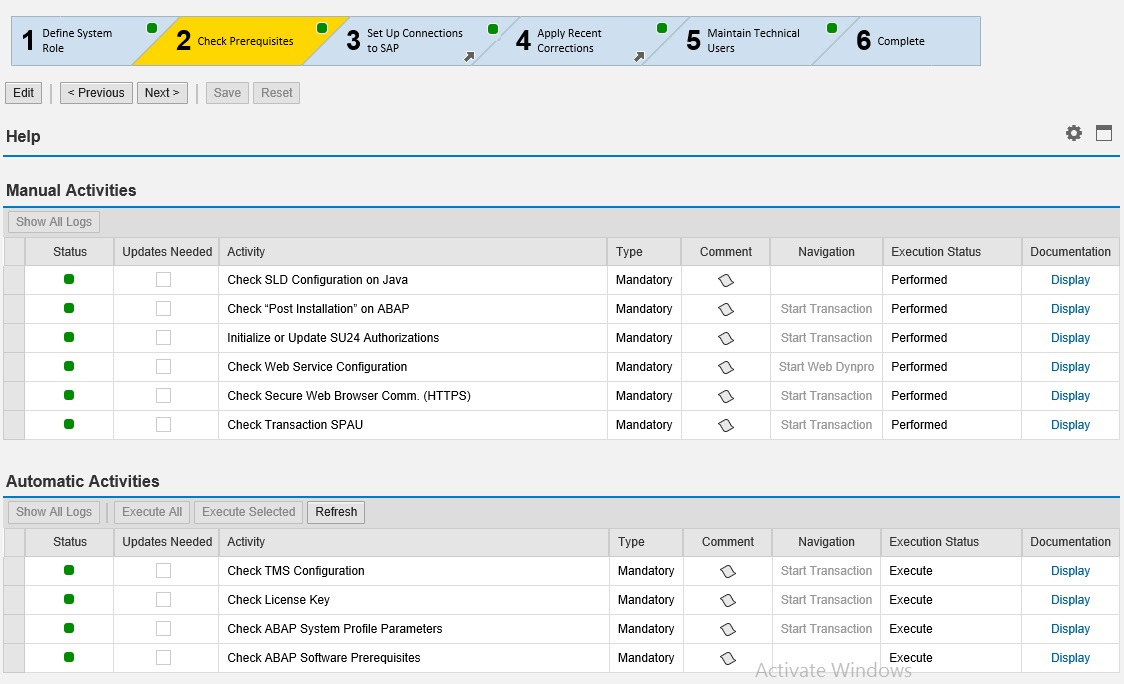Go to step 6 Complete

pos(896,41)
